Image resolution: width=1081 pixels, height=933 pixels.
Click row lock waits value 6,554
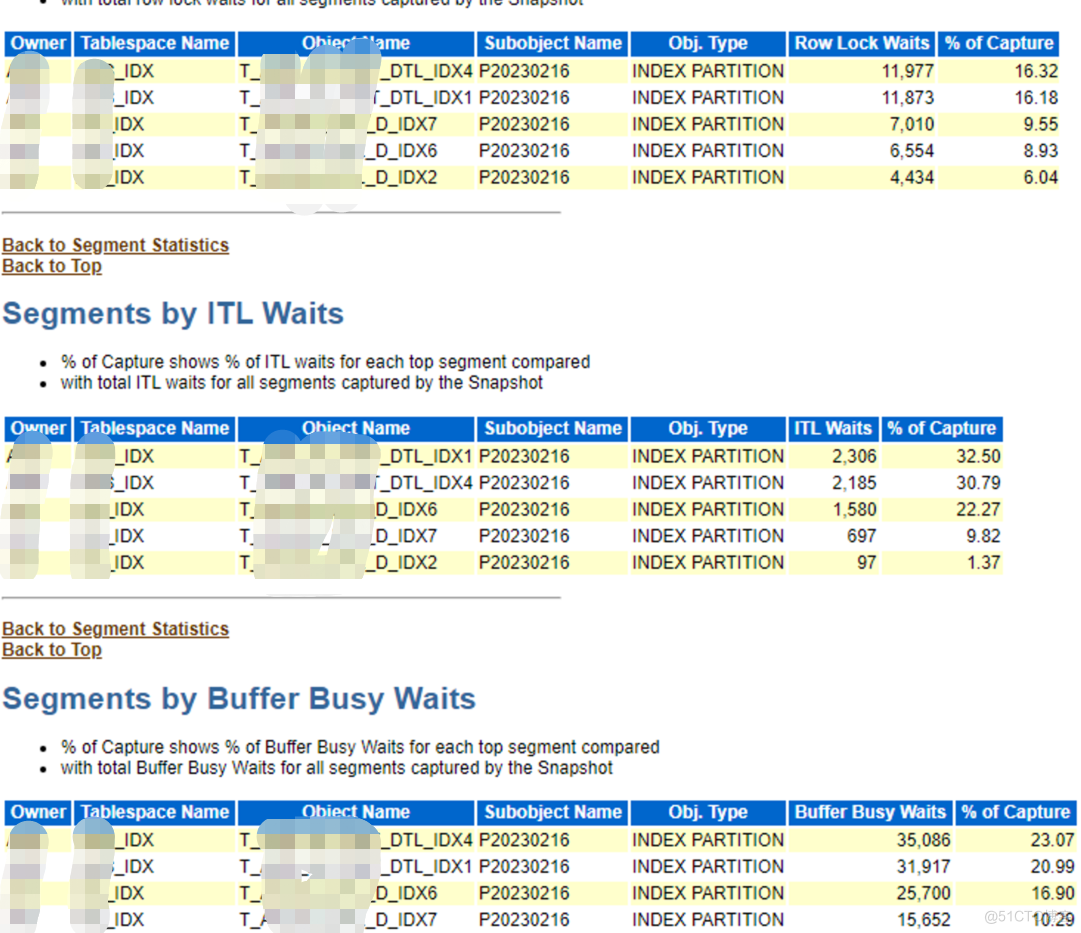[x=911, y=151]
